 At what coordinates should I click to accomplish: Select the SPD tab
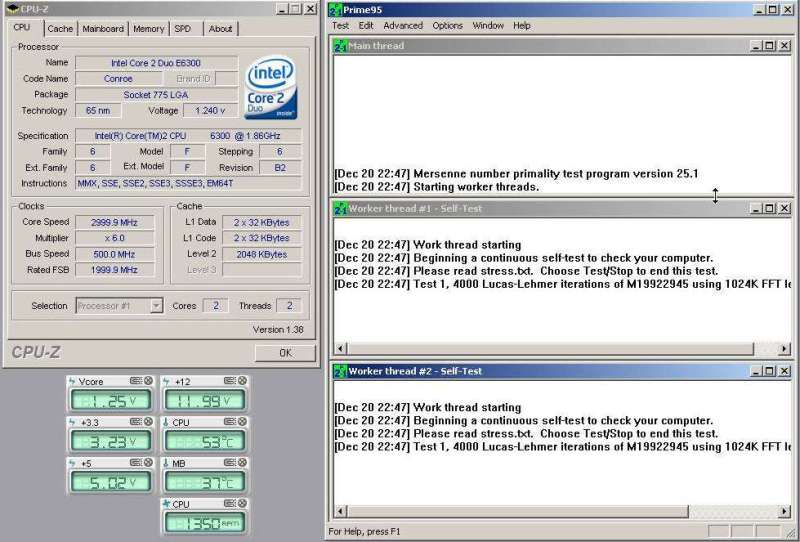tap(183, 29)
